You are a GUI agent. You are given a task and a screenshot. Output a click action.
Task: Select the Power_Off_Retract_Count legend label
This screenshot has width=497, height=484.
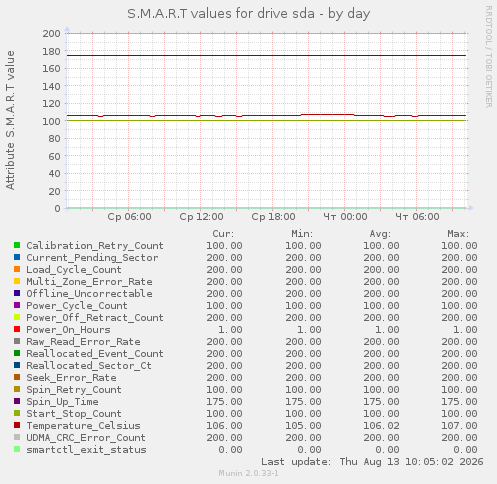click(95, 318)
